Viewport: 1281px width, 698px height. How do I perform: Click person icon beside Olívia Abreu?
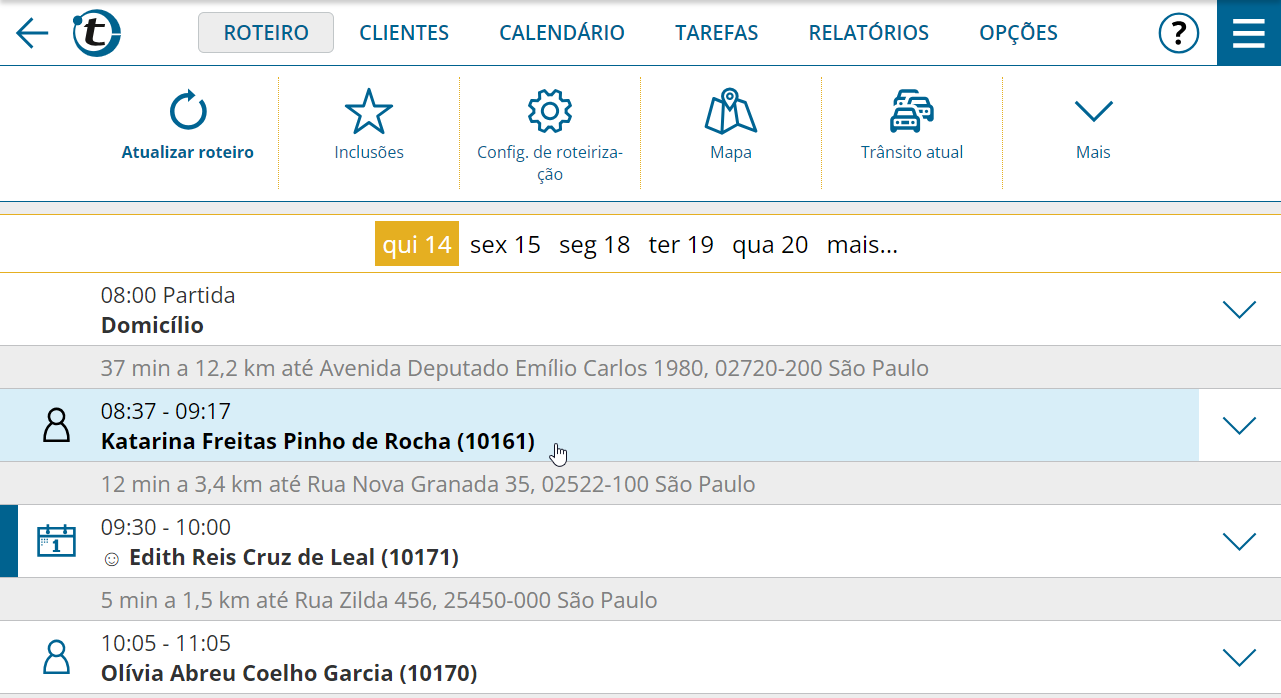click(x=57, y=657)
